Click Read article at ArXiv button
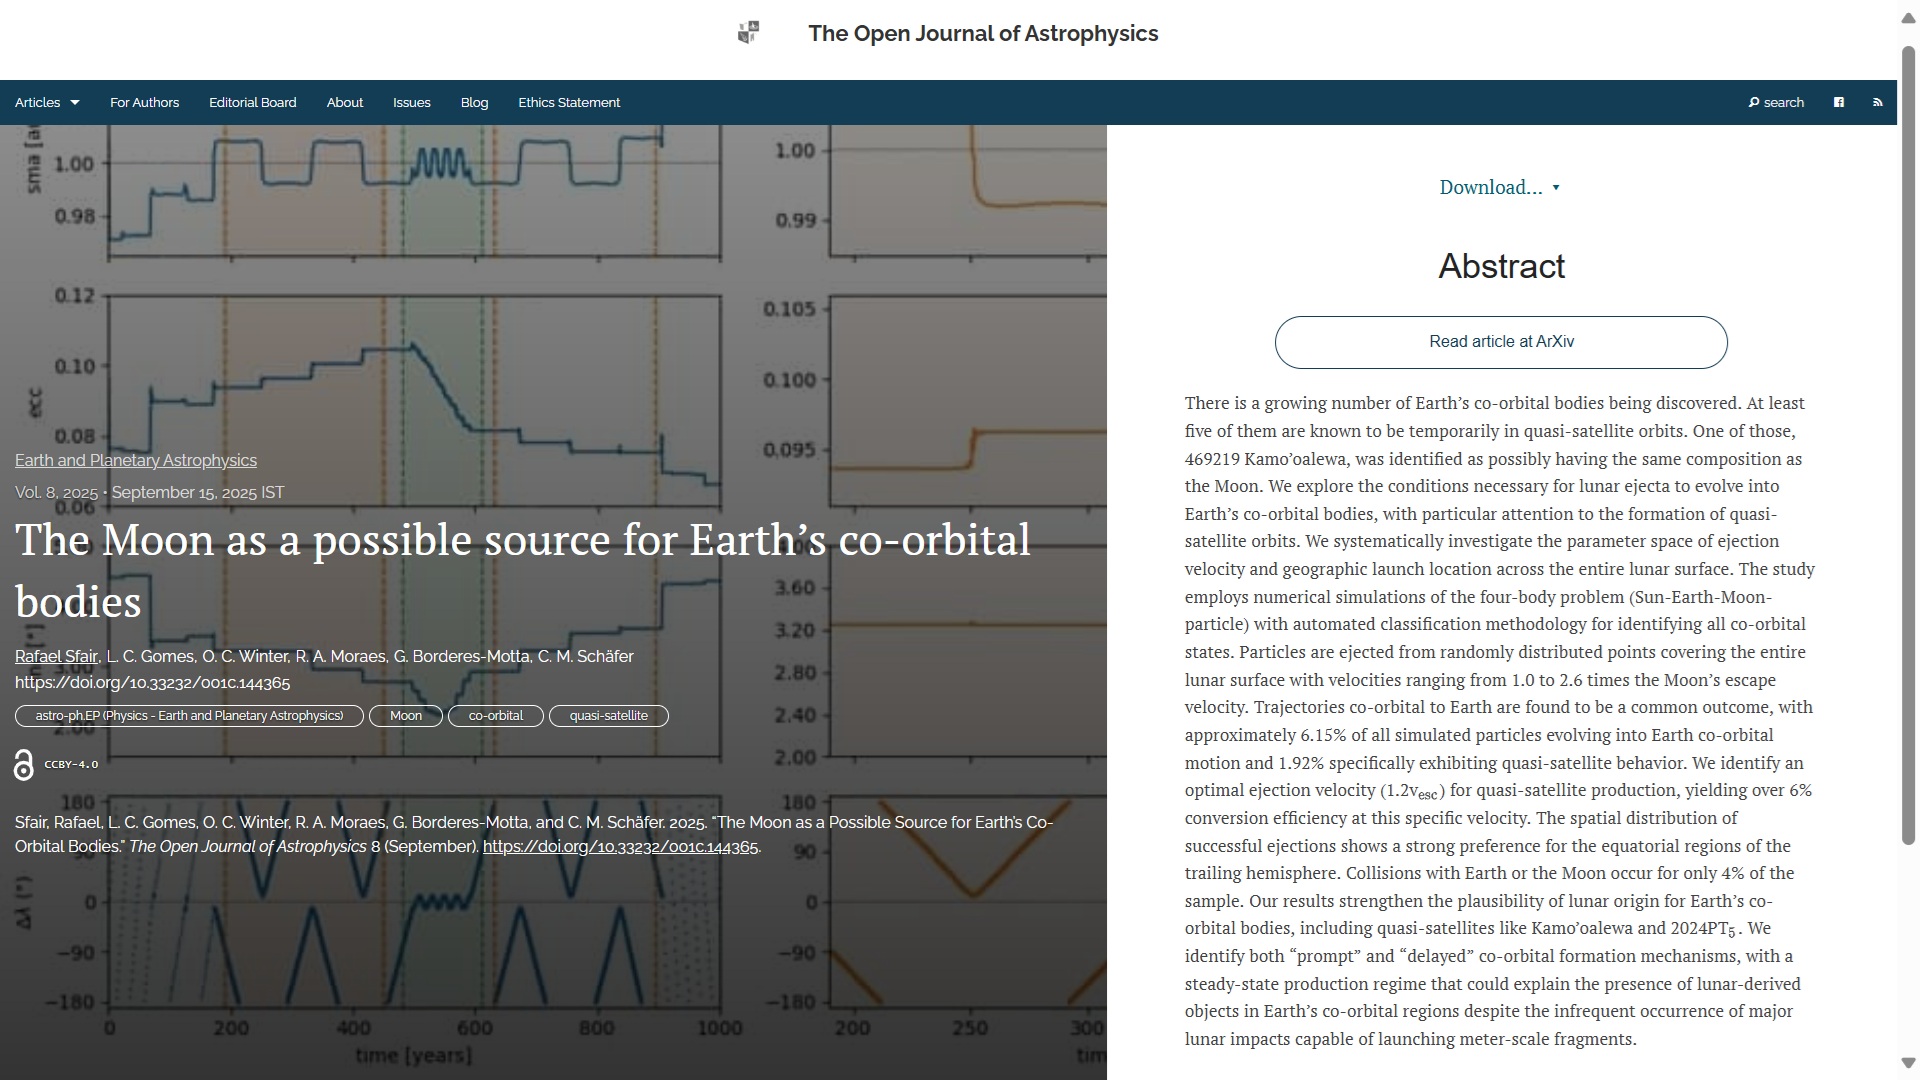 [1500, 342]
